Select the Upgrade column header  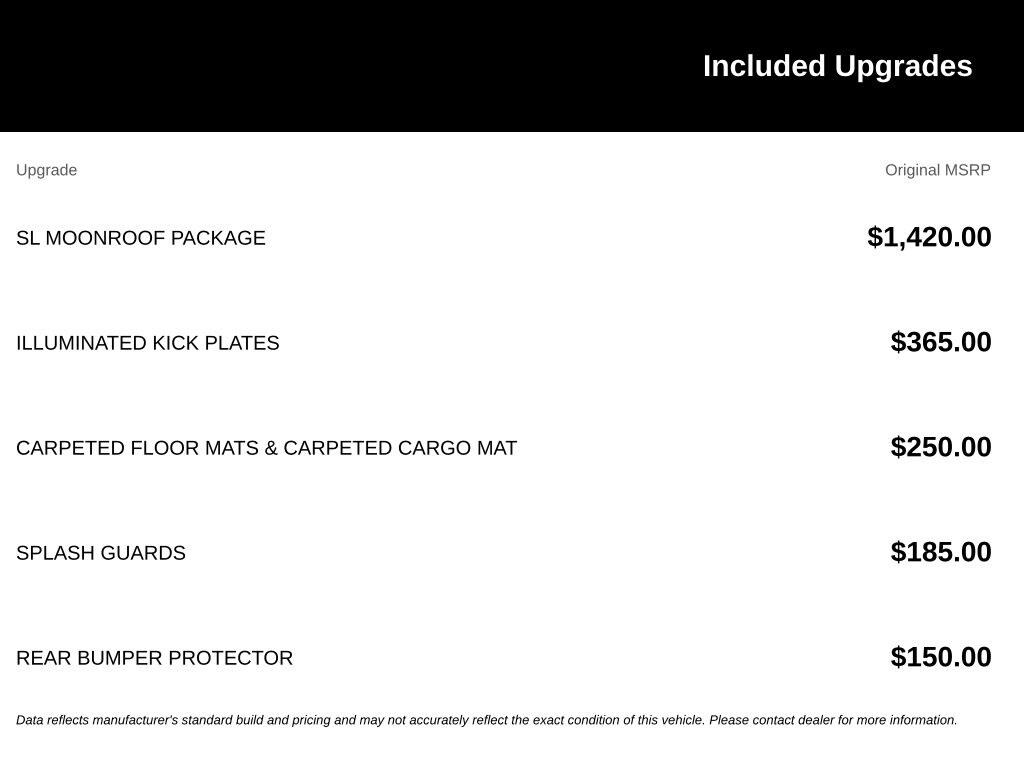click(46, 170)
